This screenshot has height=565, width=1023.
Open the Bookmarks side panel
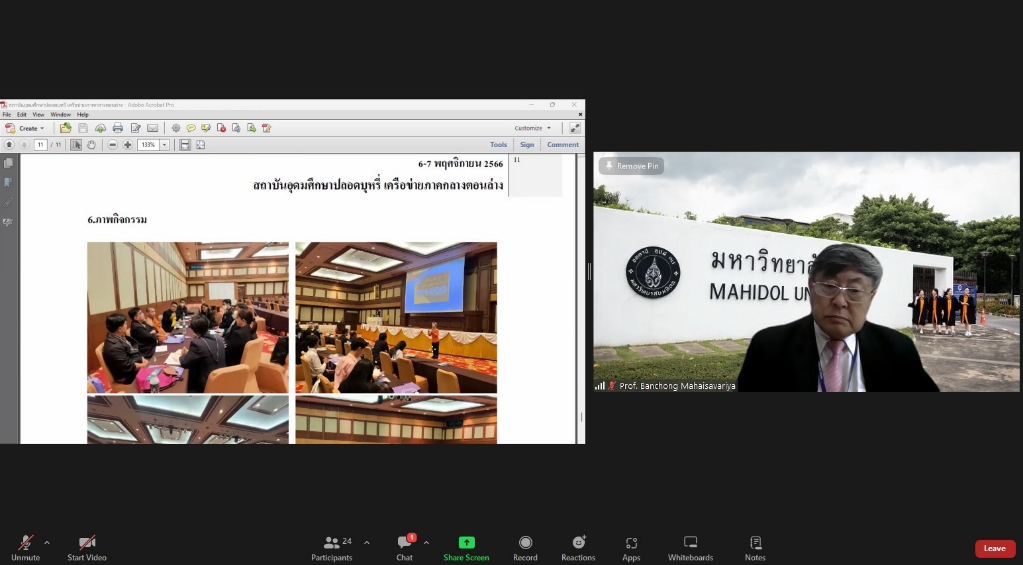pyautogui.click(x=8, y=183)
